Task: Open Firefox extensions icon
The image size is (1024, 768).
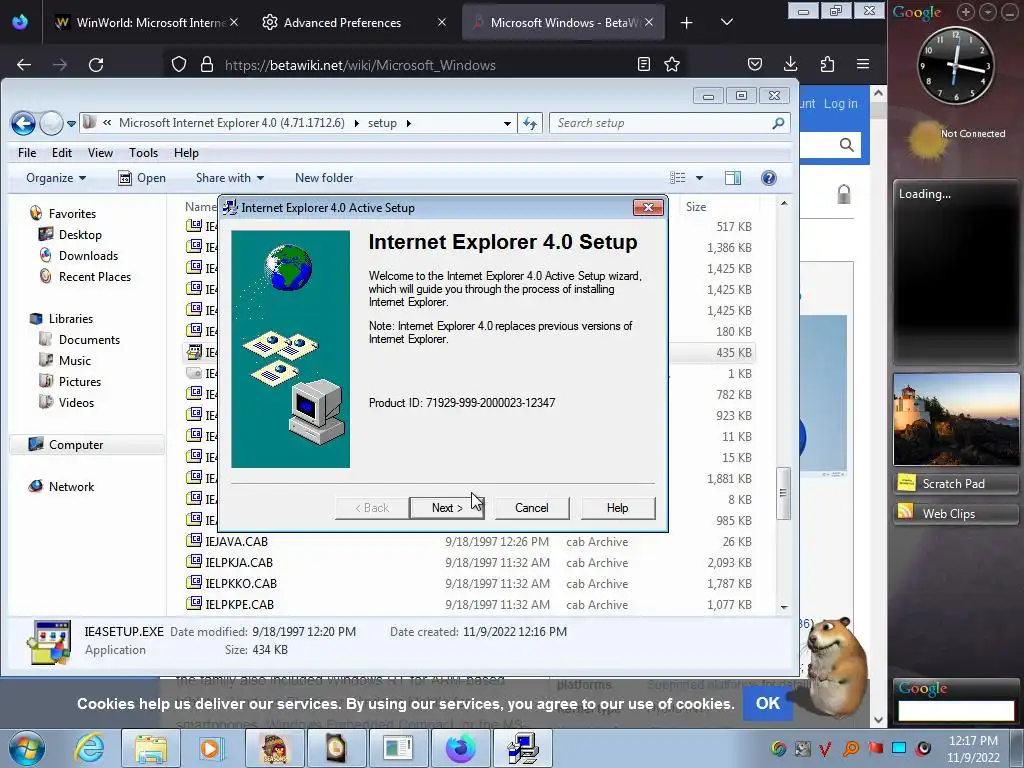Action: (827, 64)
